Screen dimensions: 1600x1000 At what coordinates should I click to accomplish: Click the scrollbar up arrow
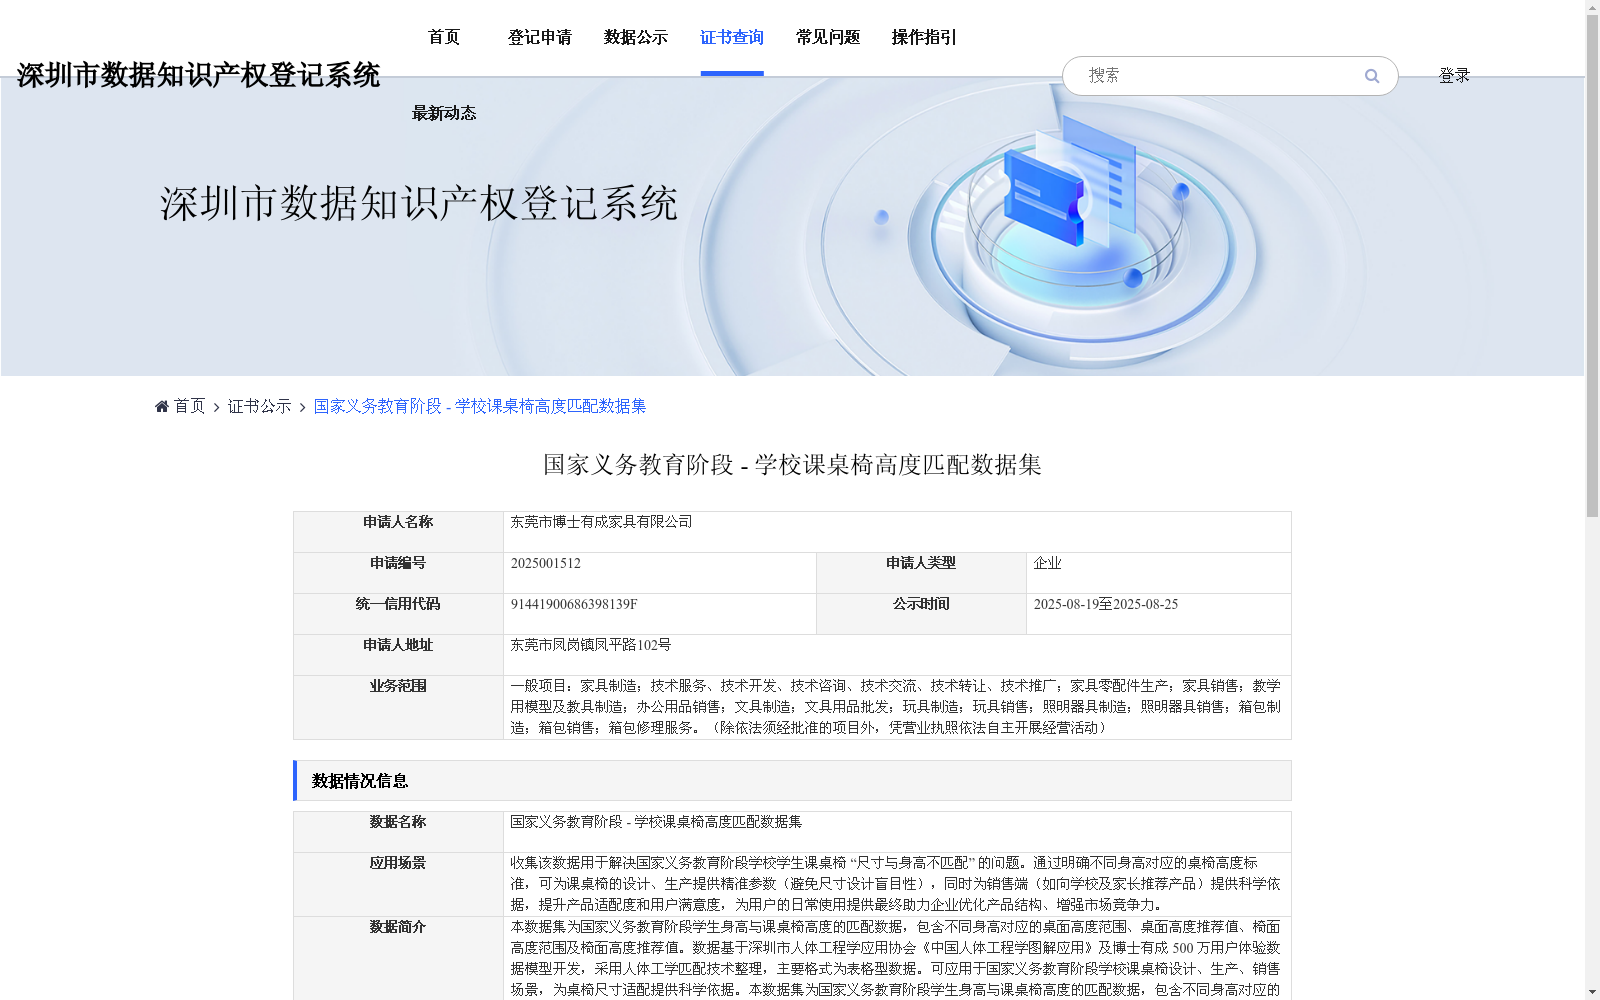pos(1592,8)
